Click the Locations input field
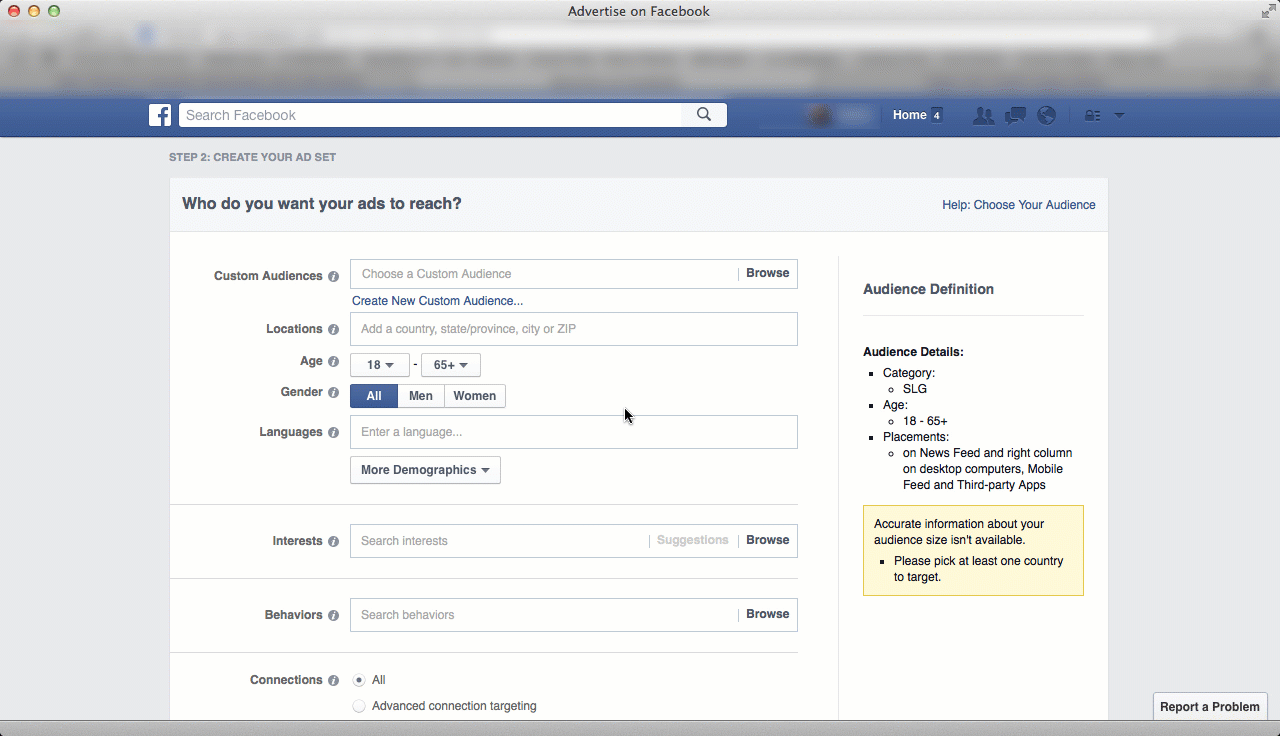This screenshot has width=1280, height=736. pyautogui.click(x=574, y=329)
